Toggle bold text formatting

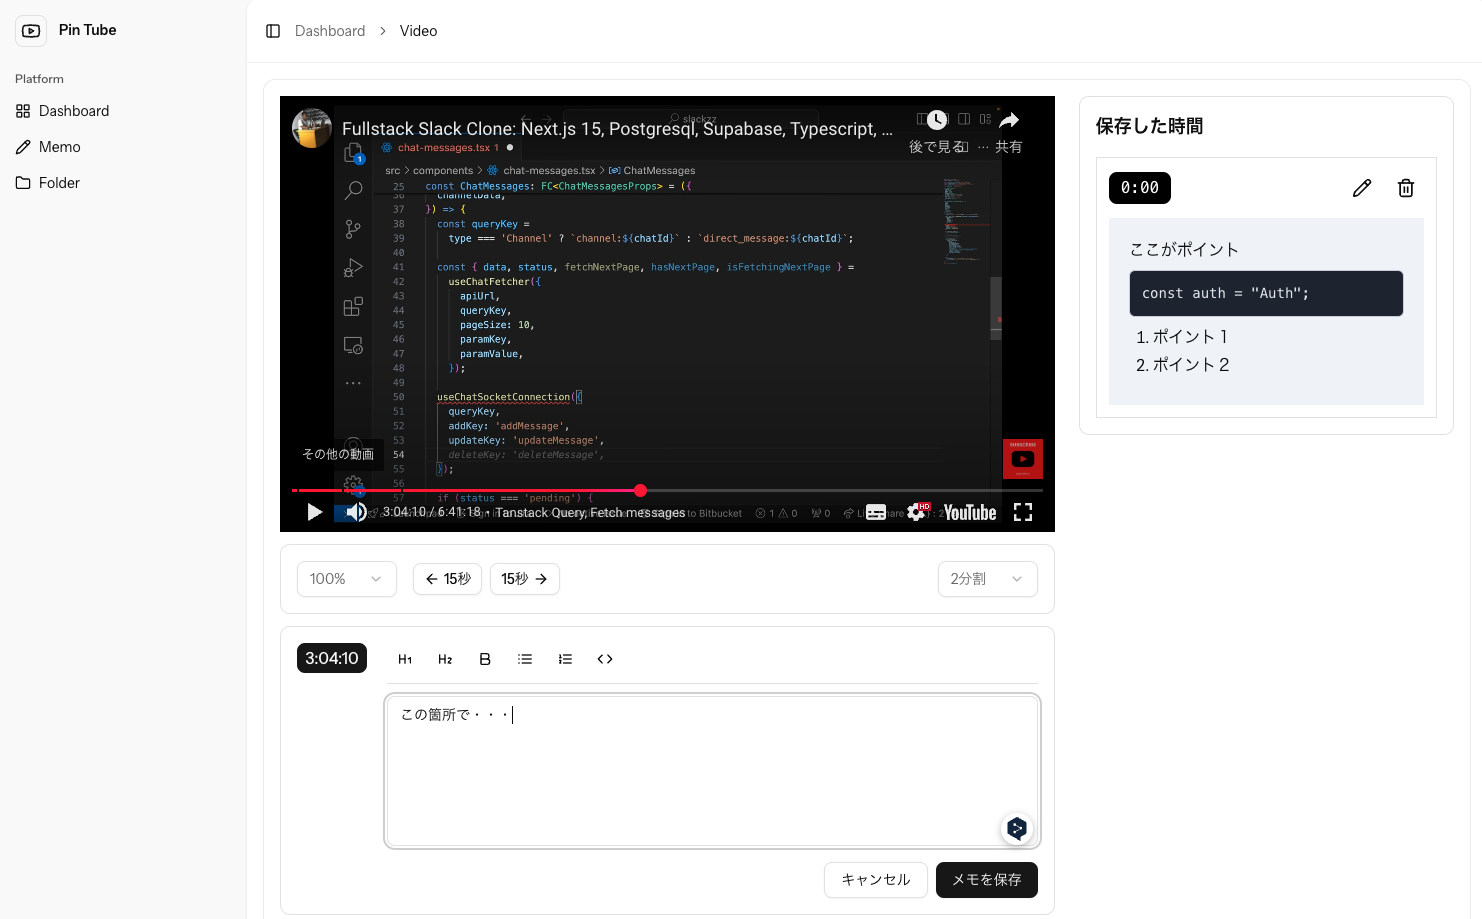485,659
